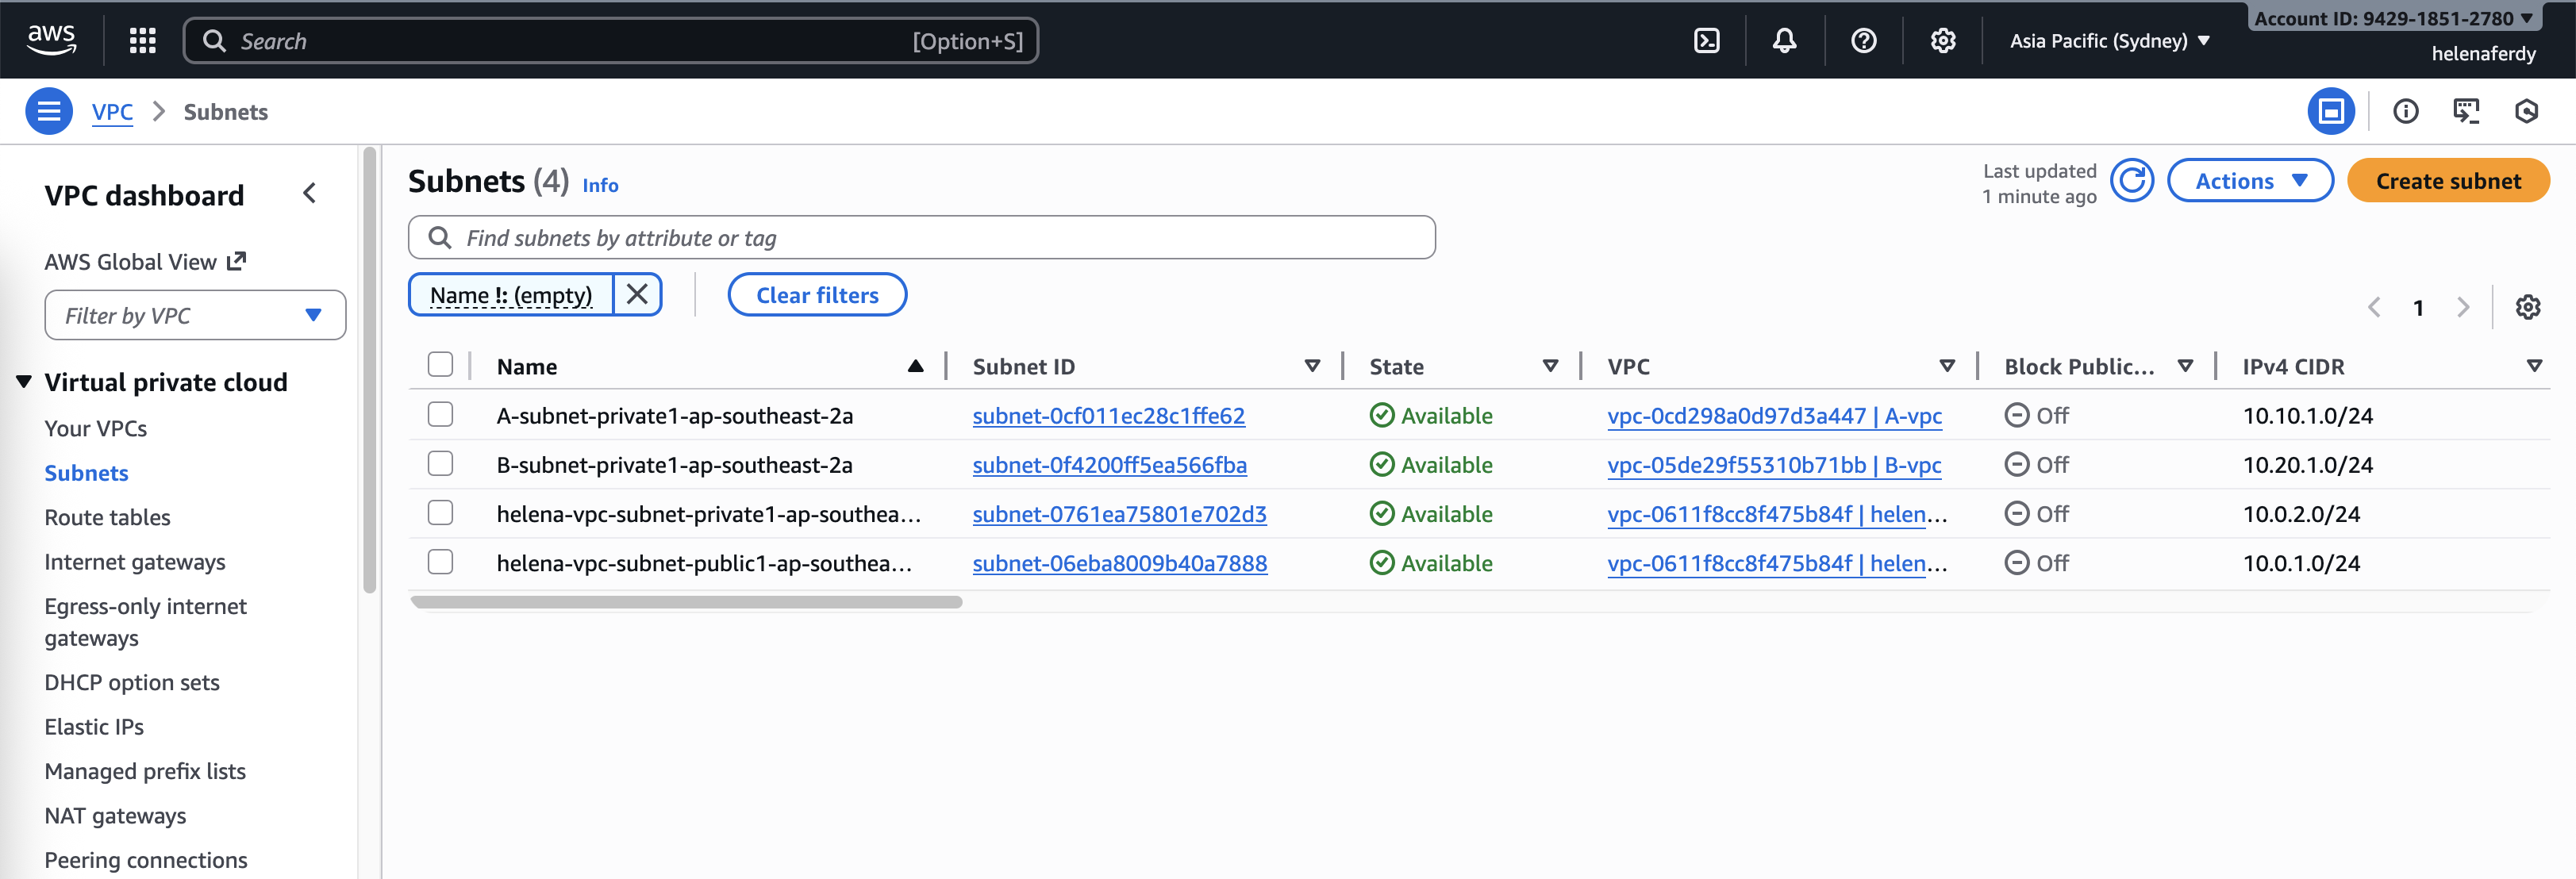Open the info panel icon
The image size is (2576, 879).
pos(2405,111)
